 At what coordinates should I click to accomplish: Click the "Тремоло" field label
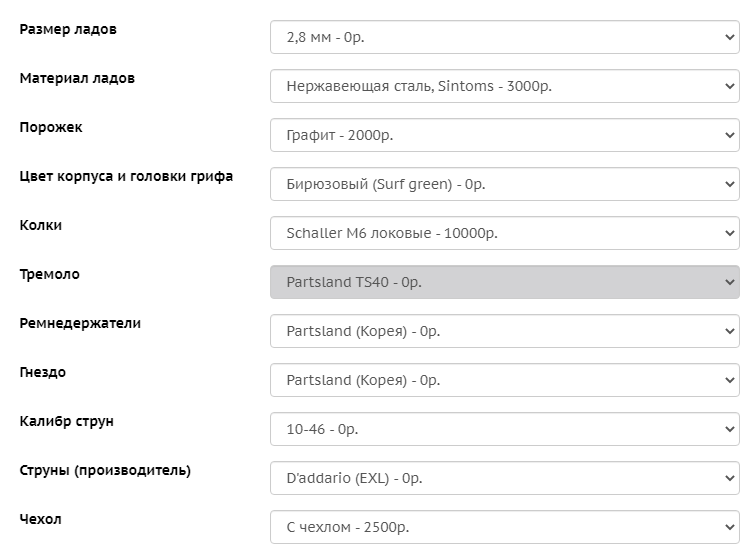point(50,274)
